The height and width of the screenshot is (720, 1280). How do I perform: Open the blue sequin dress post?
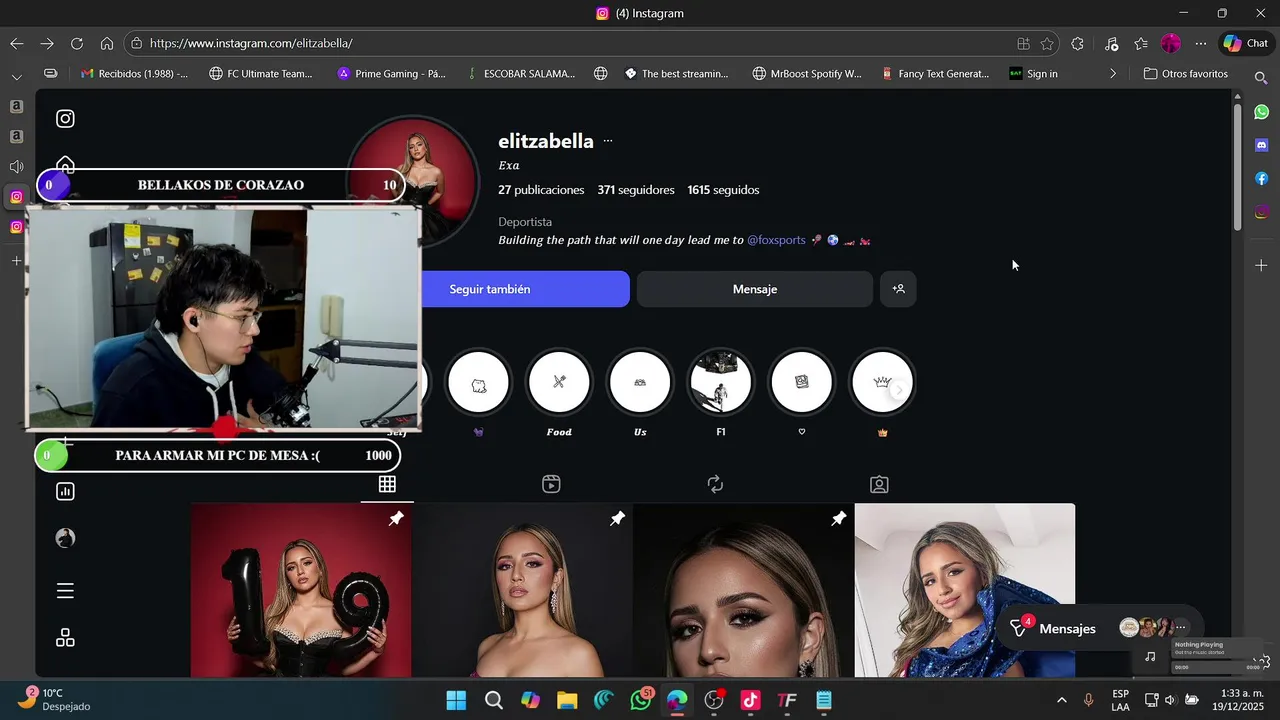pos(965,590)
